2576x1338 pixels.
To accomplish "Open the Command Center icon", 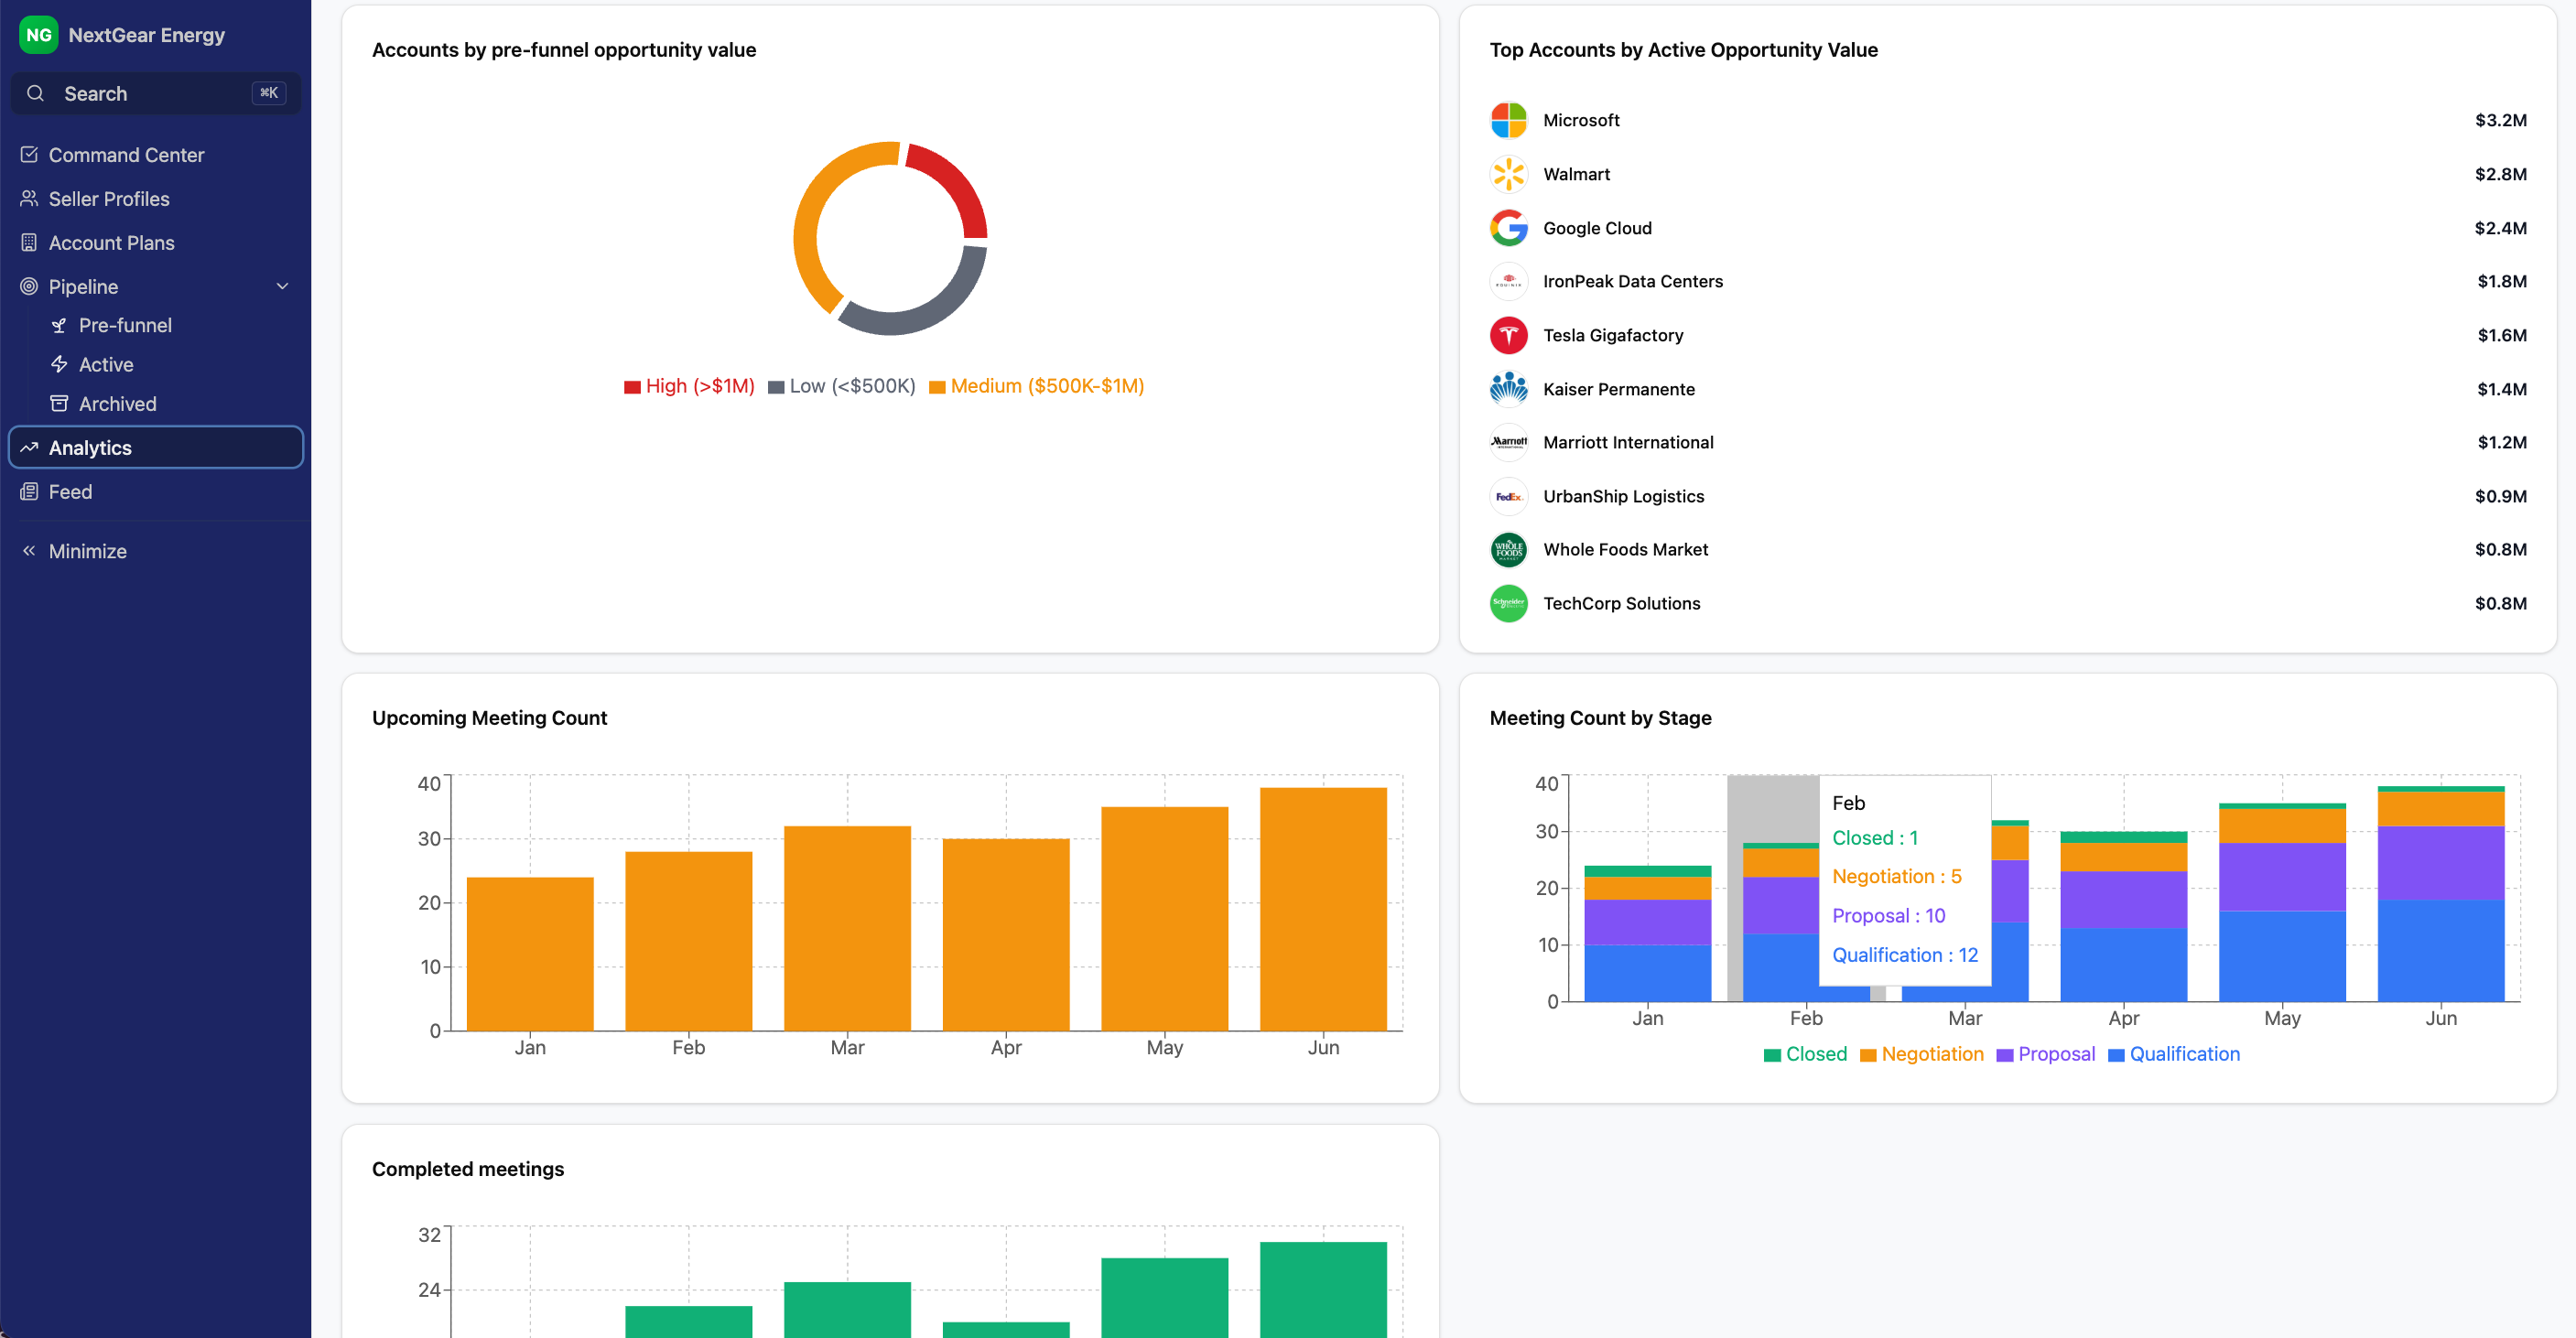I will click(x=29, y=154).
